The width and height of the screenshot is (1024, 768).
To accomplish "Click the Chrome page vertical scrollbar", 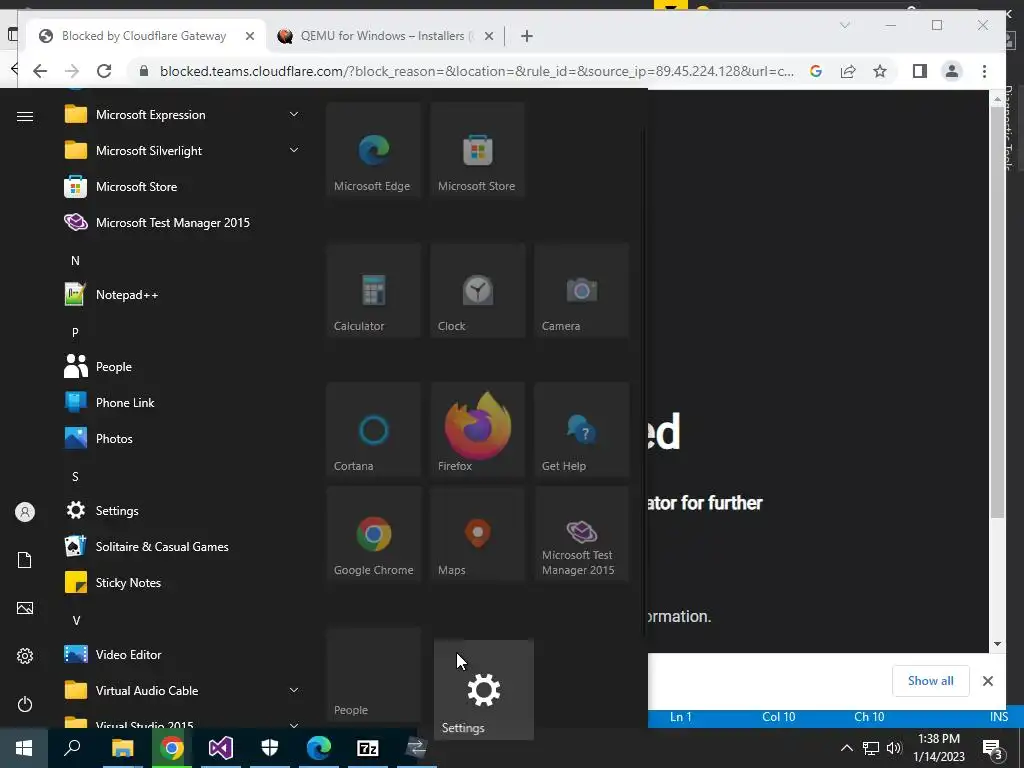I will (x=997, y=312).
